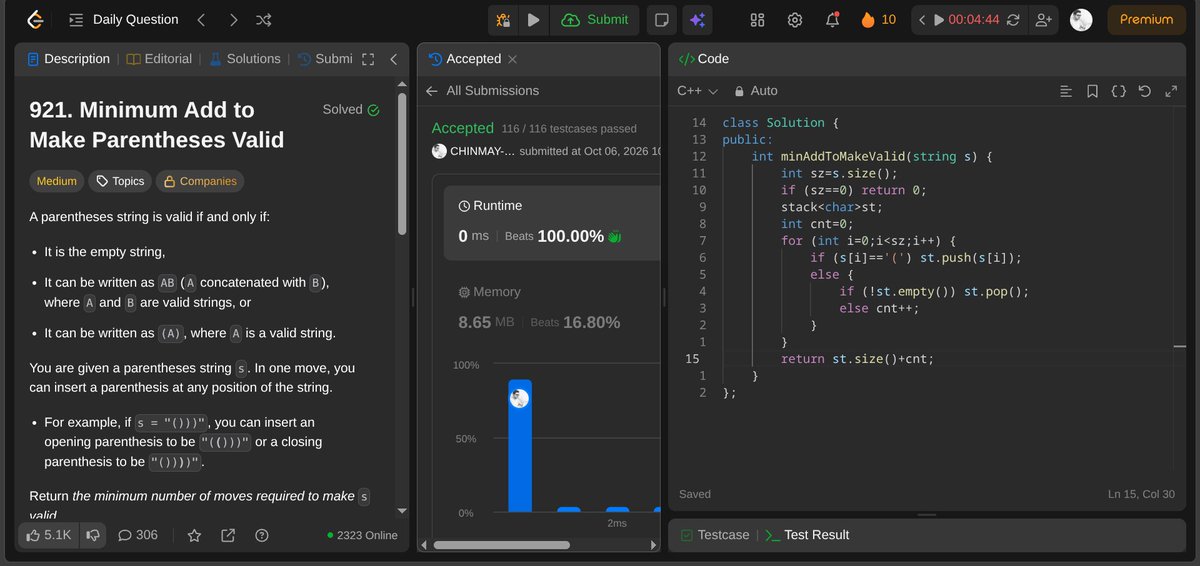Click the Medium difficulty tag

(x=56, y=181)
